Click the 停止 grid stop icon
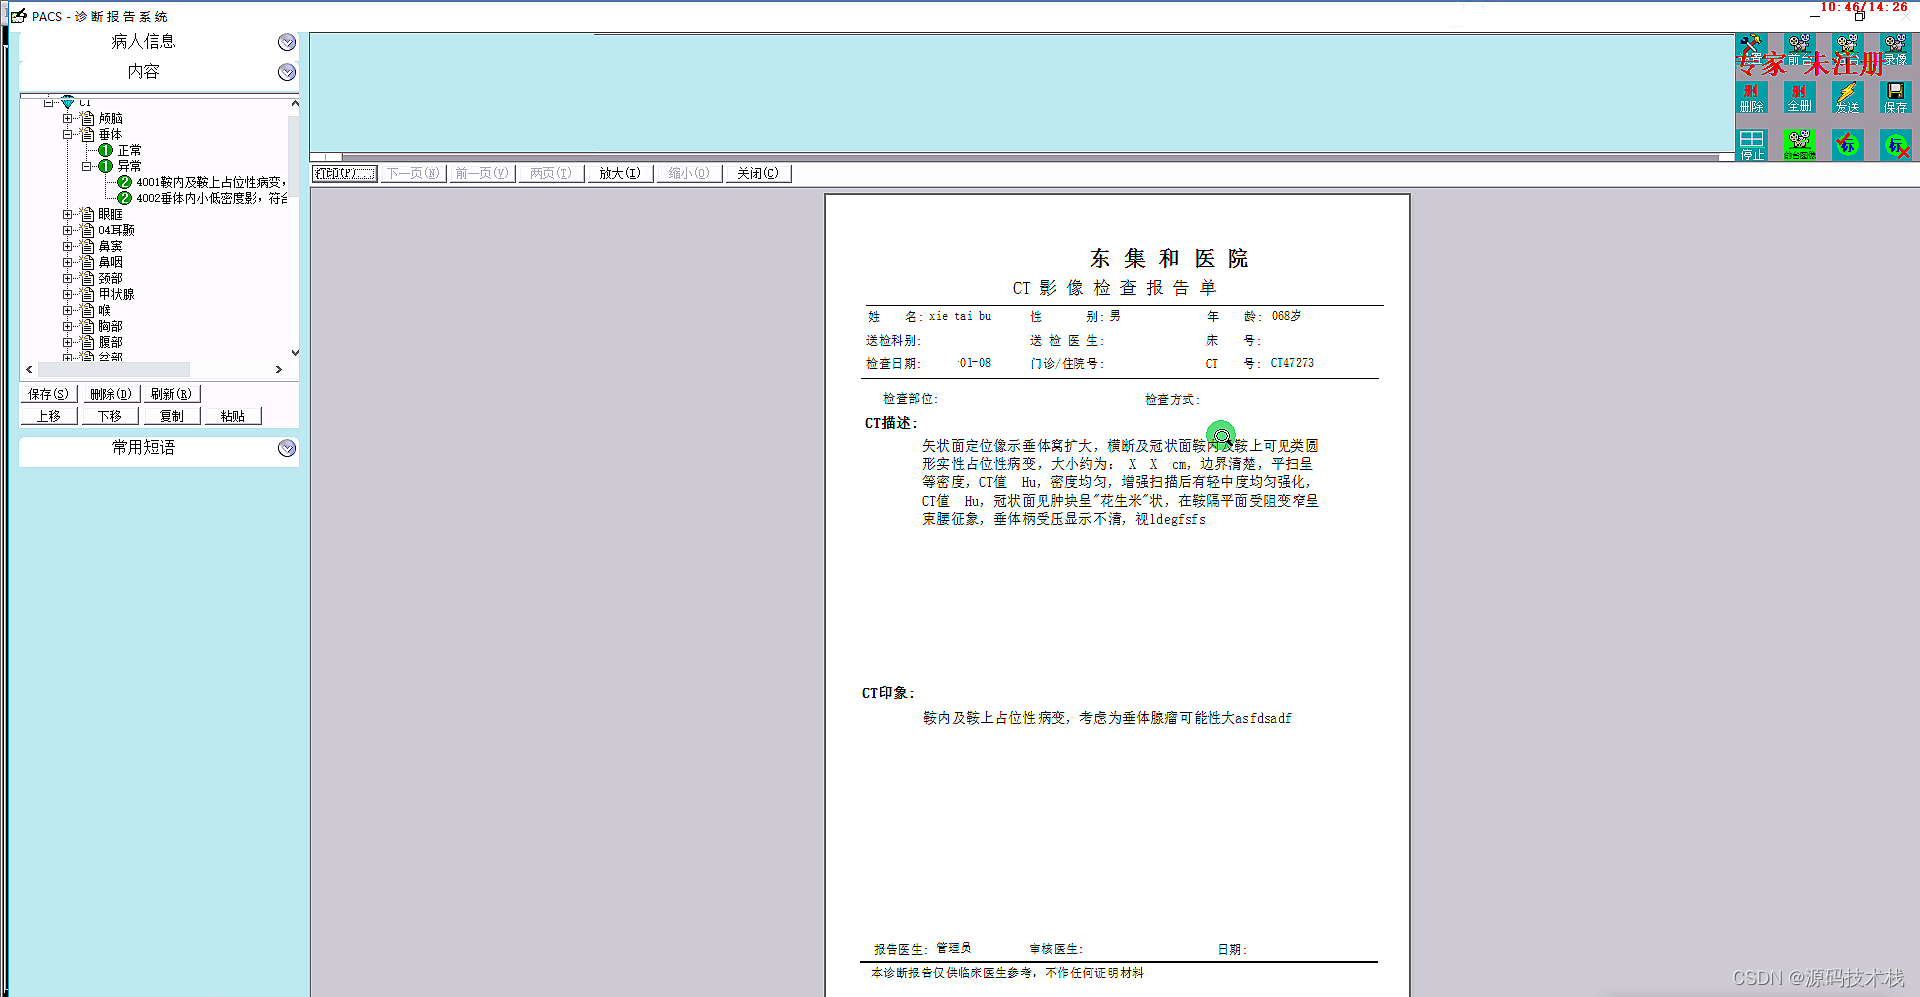Screen dimensions: 1920x997 (x=1751, y=145)
